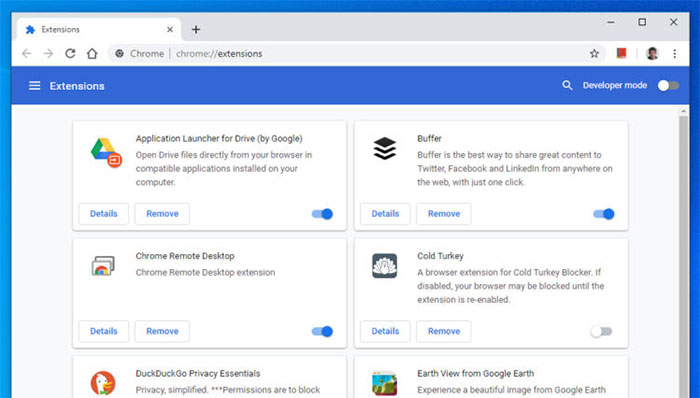The image size is (700, 398).
Task: Go back with the browser back arrow
Action: [27, 54]
